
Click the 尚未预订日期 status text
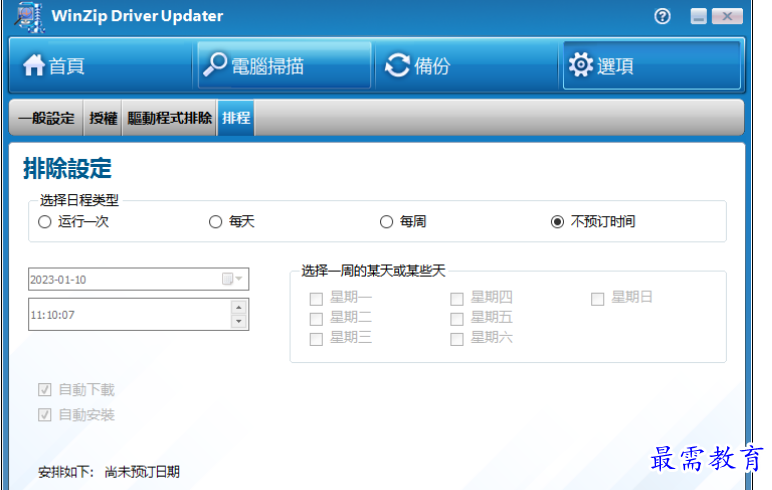point(142,472)
